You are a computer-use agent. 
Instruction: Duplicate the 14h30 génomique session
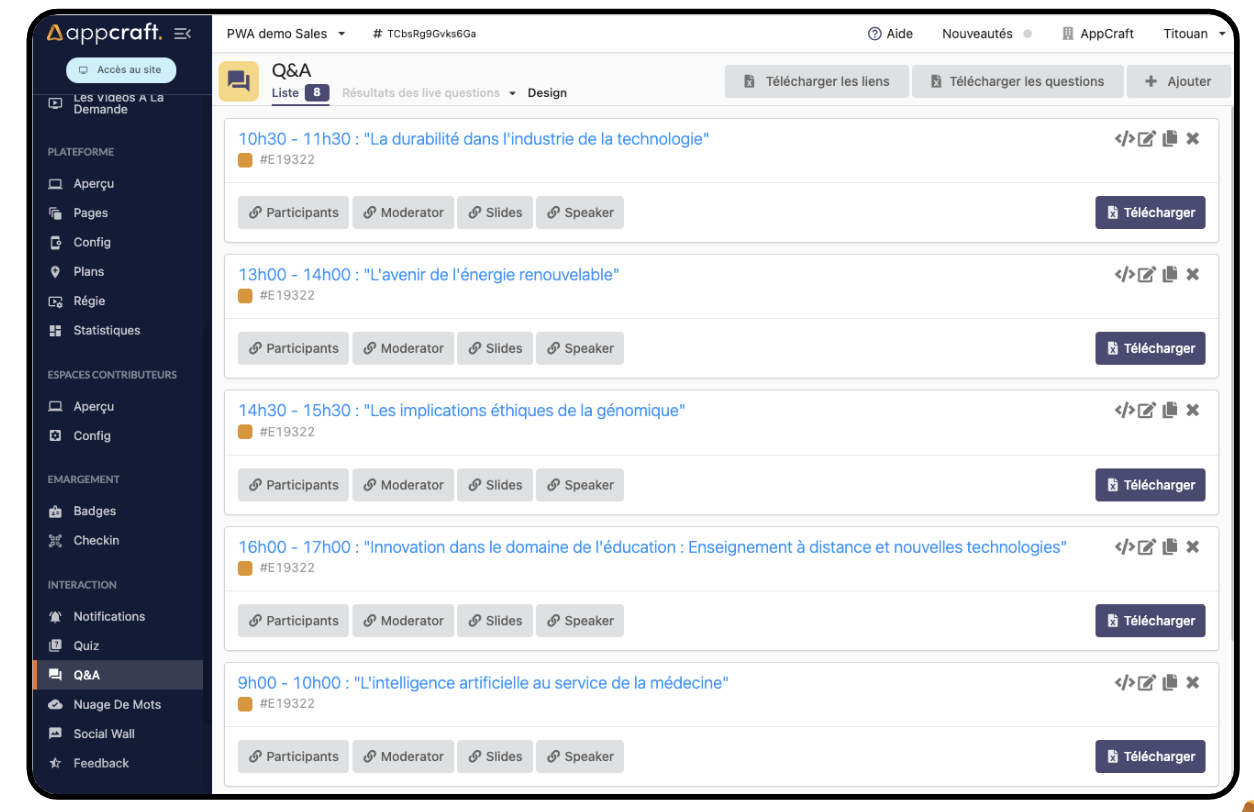pyautogui.click(x=1170, y=410)
